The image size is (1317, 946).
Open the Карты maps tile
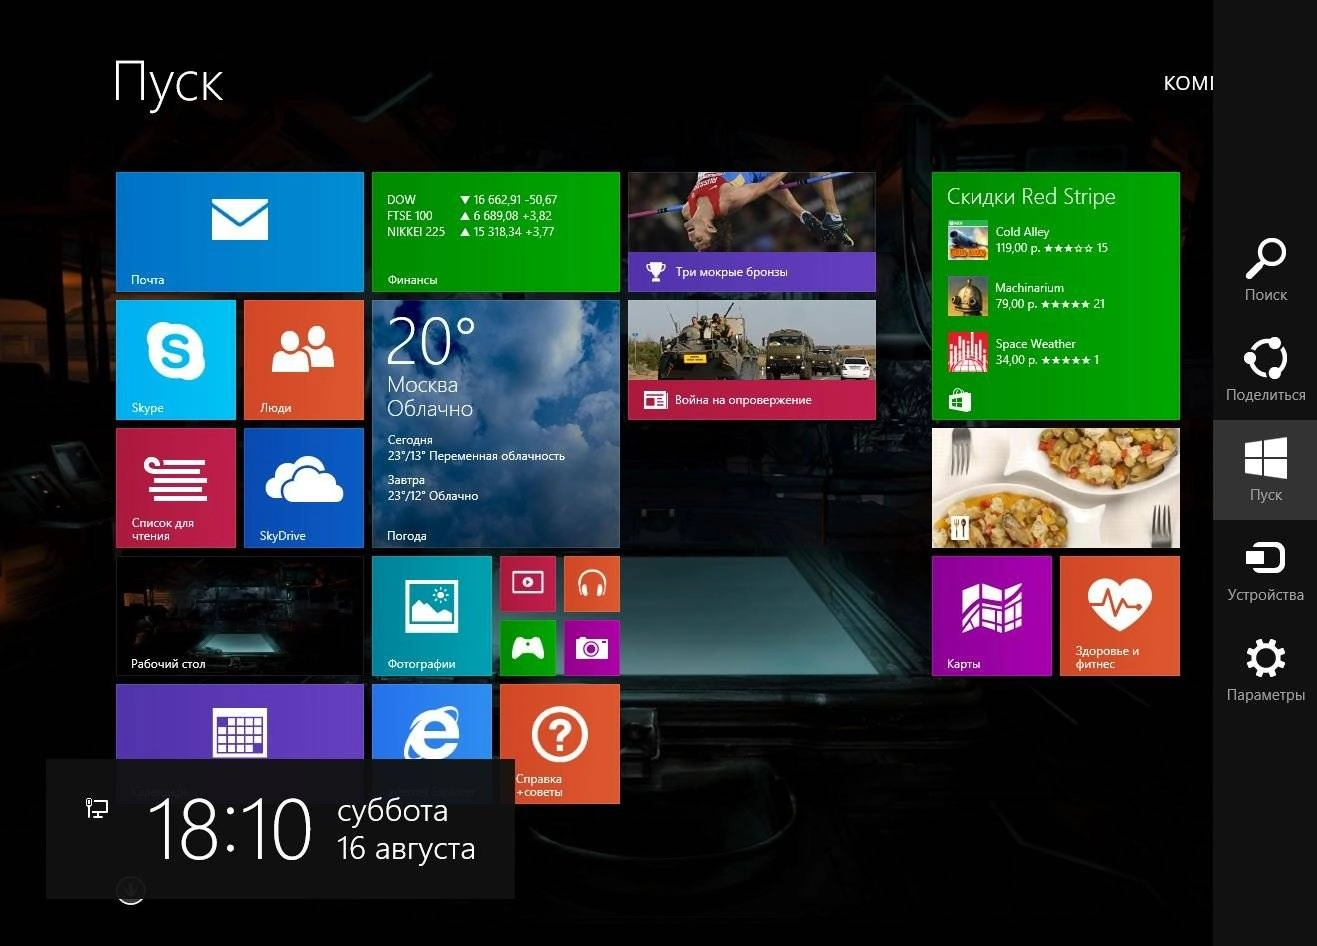(992, 616)
